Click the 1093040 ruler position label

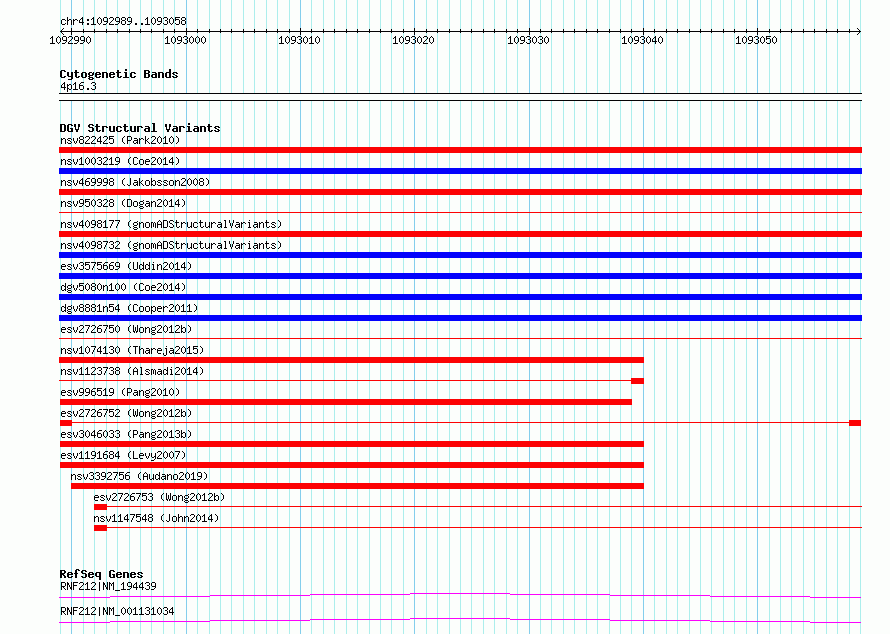(642, 40)
